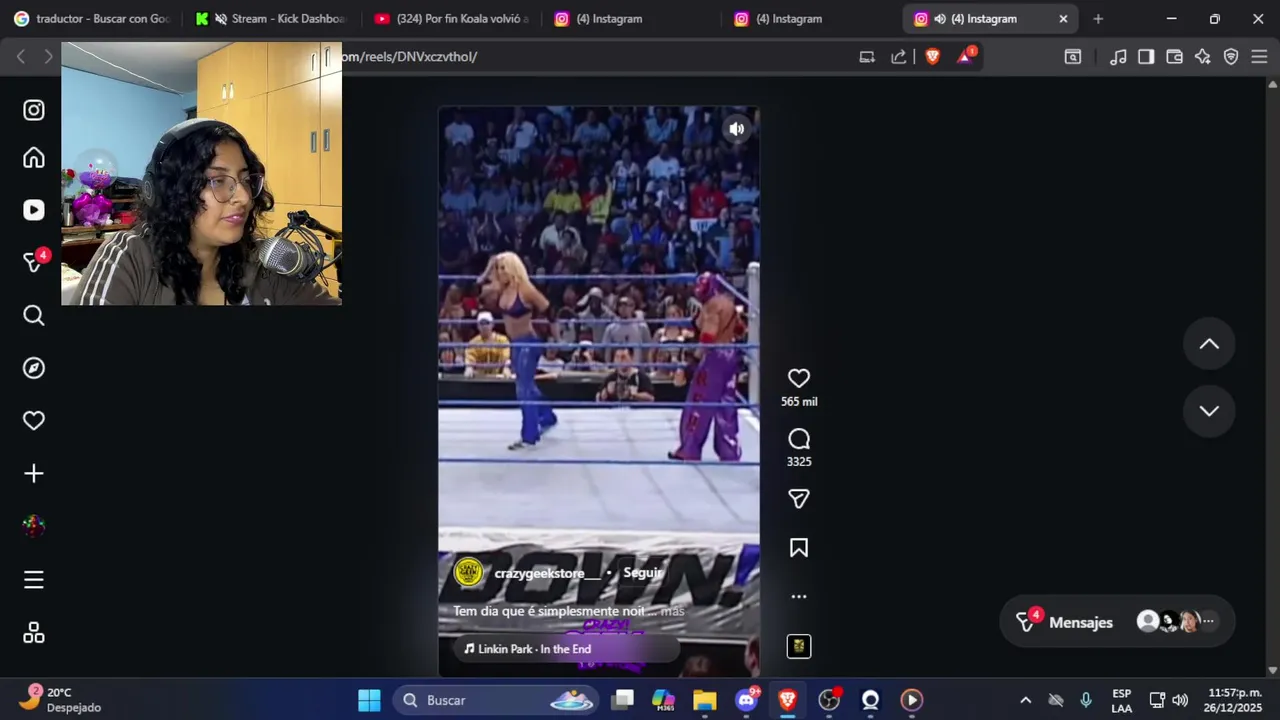
Task: Install app icon in address bar
Action: pyautogui.click(x=867, y=57)
